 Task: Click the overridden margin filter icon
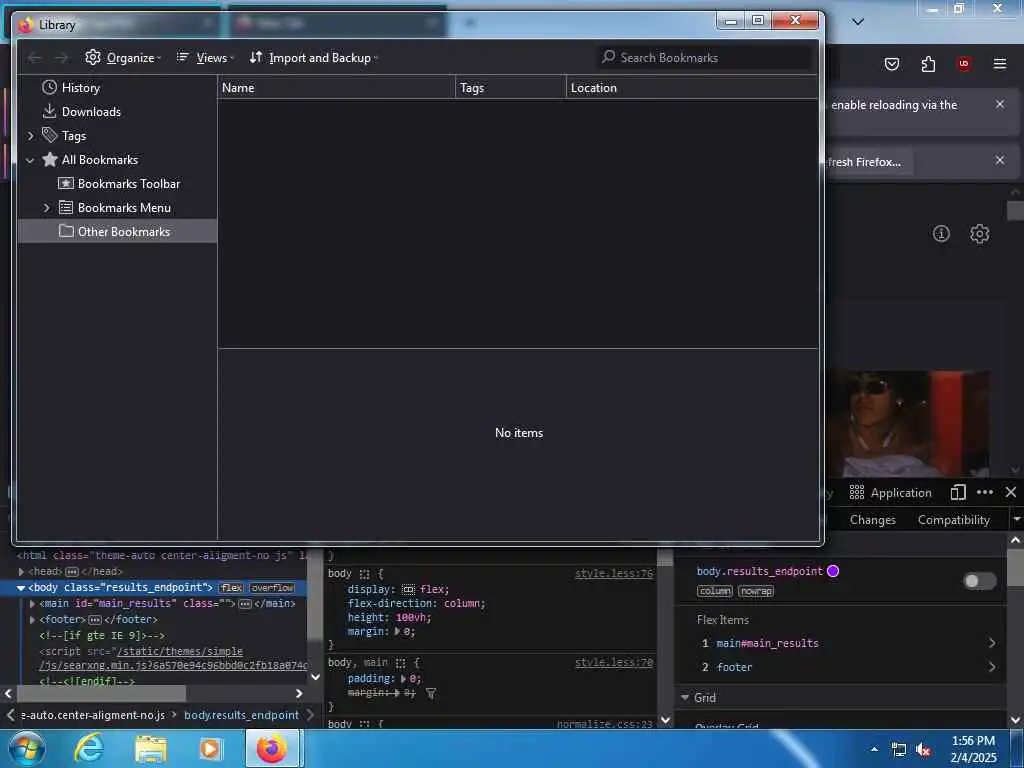tap(431, 693)
